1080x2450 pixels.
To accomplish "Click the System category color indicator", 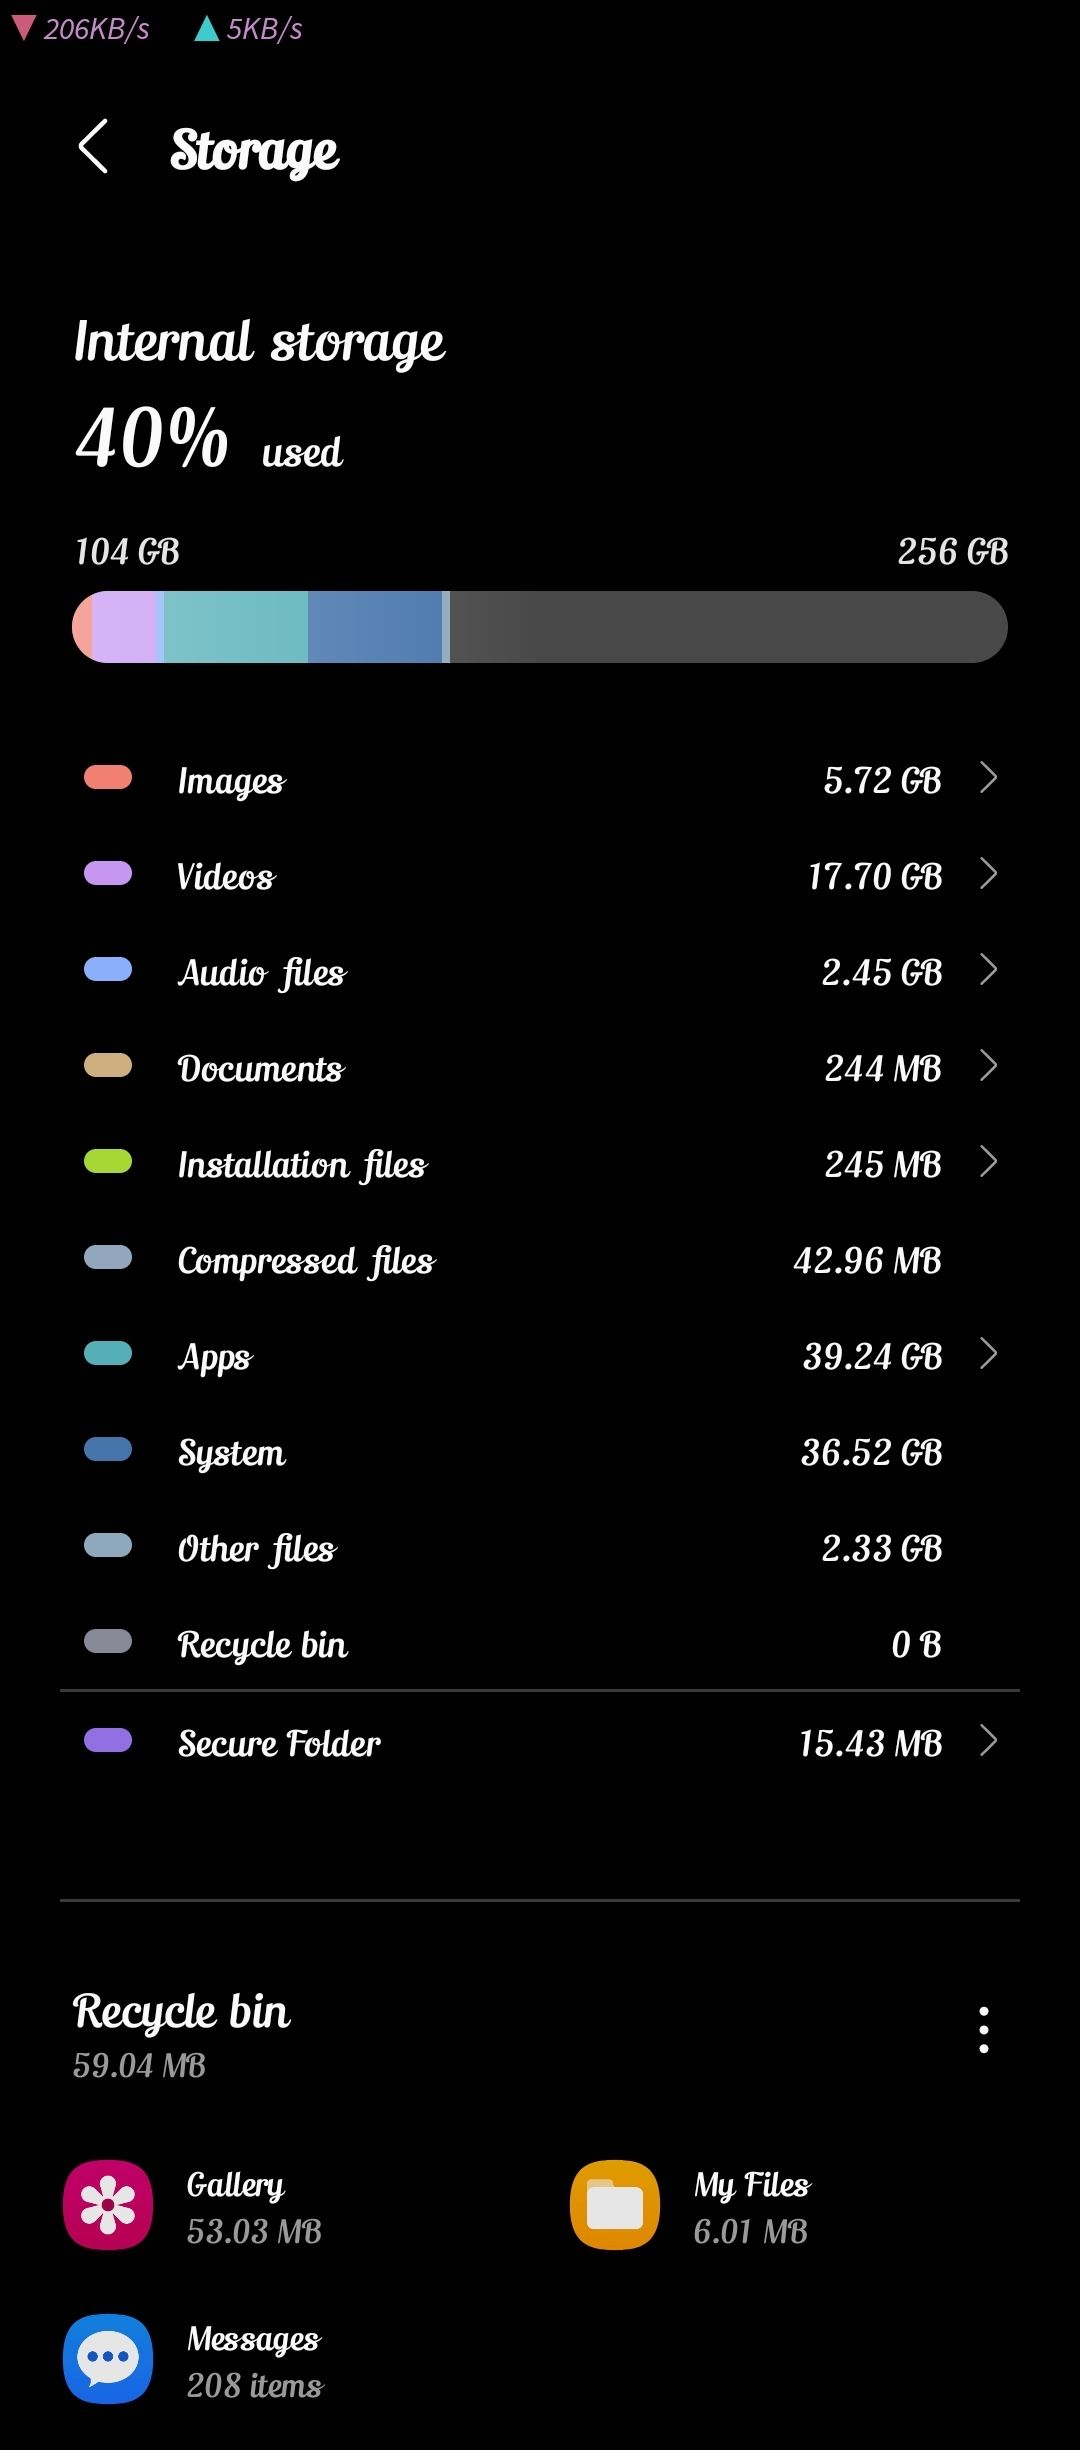I will (107, 1450).
